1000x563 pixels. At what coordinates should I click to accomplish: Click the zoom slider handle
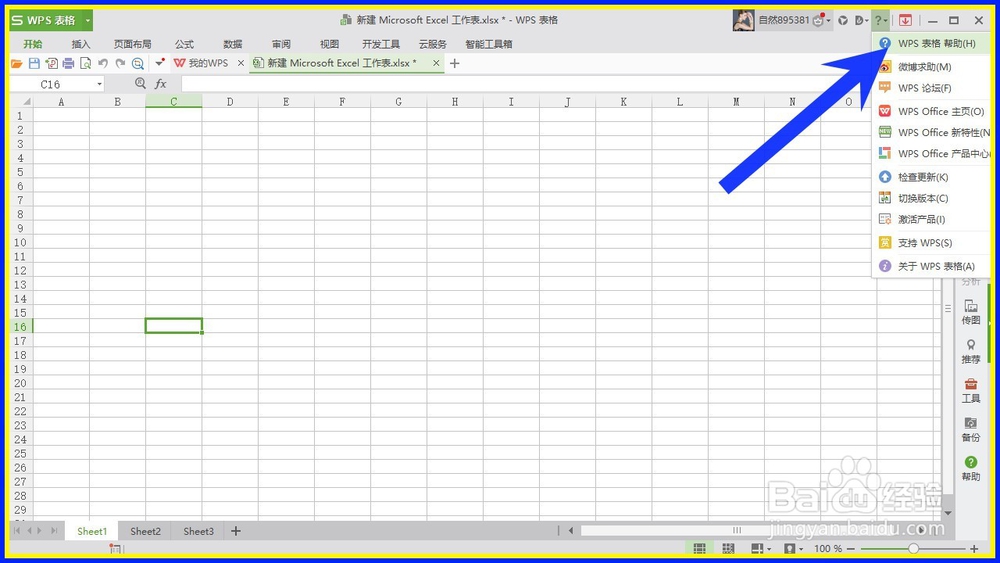click(x=913, y=548)
